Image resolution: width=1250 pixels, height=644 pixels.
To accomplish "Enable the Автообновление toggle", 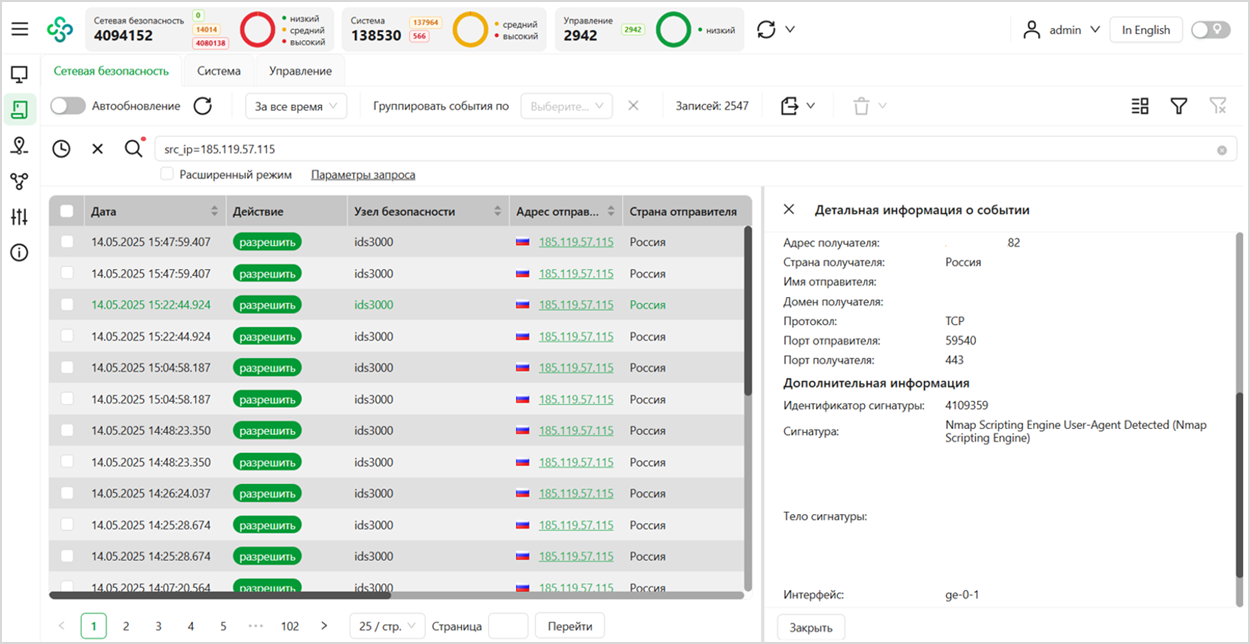I will pos(68,105).
